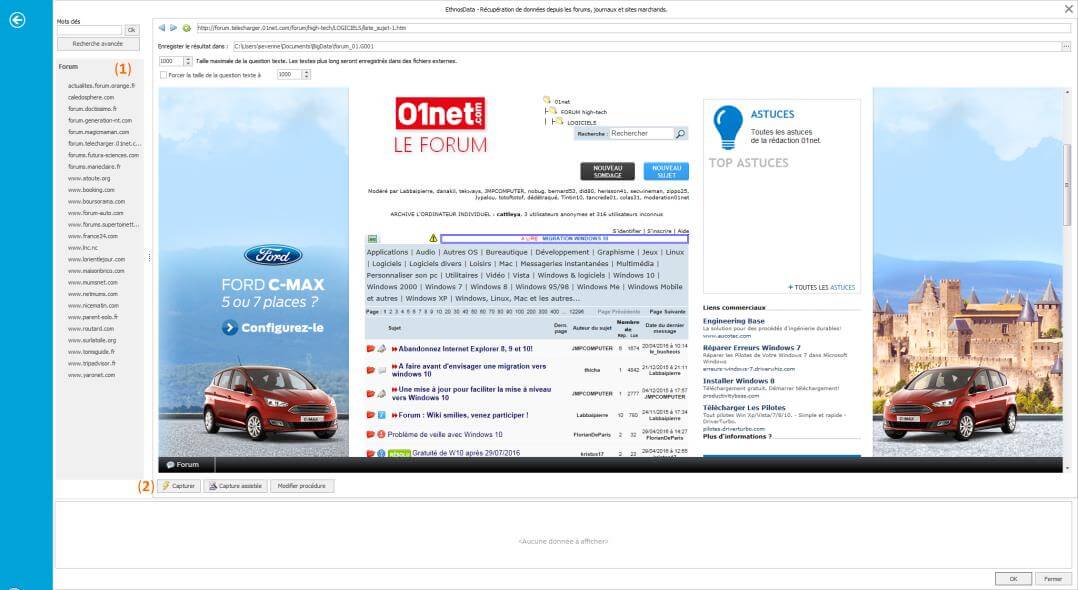Screen dimensions: 1078x590
Task: Select www.routard.com entry
Action: [x=91, y=329]
